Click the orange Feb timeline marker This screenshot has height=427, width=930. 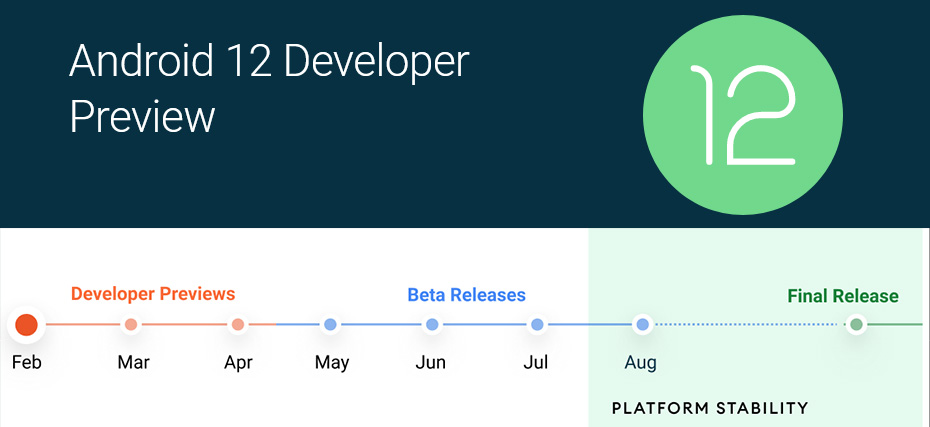pyautogui.click(x=26, y=324)
